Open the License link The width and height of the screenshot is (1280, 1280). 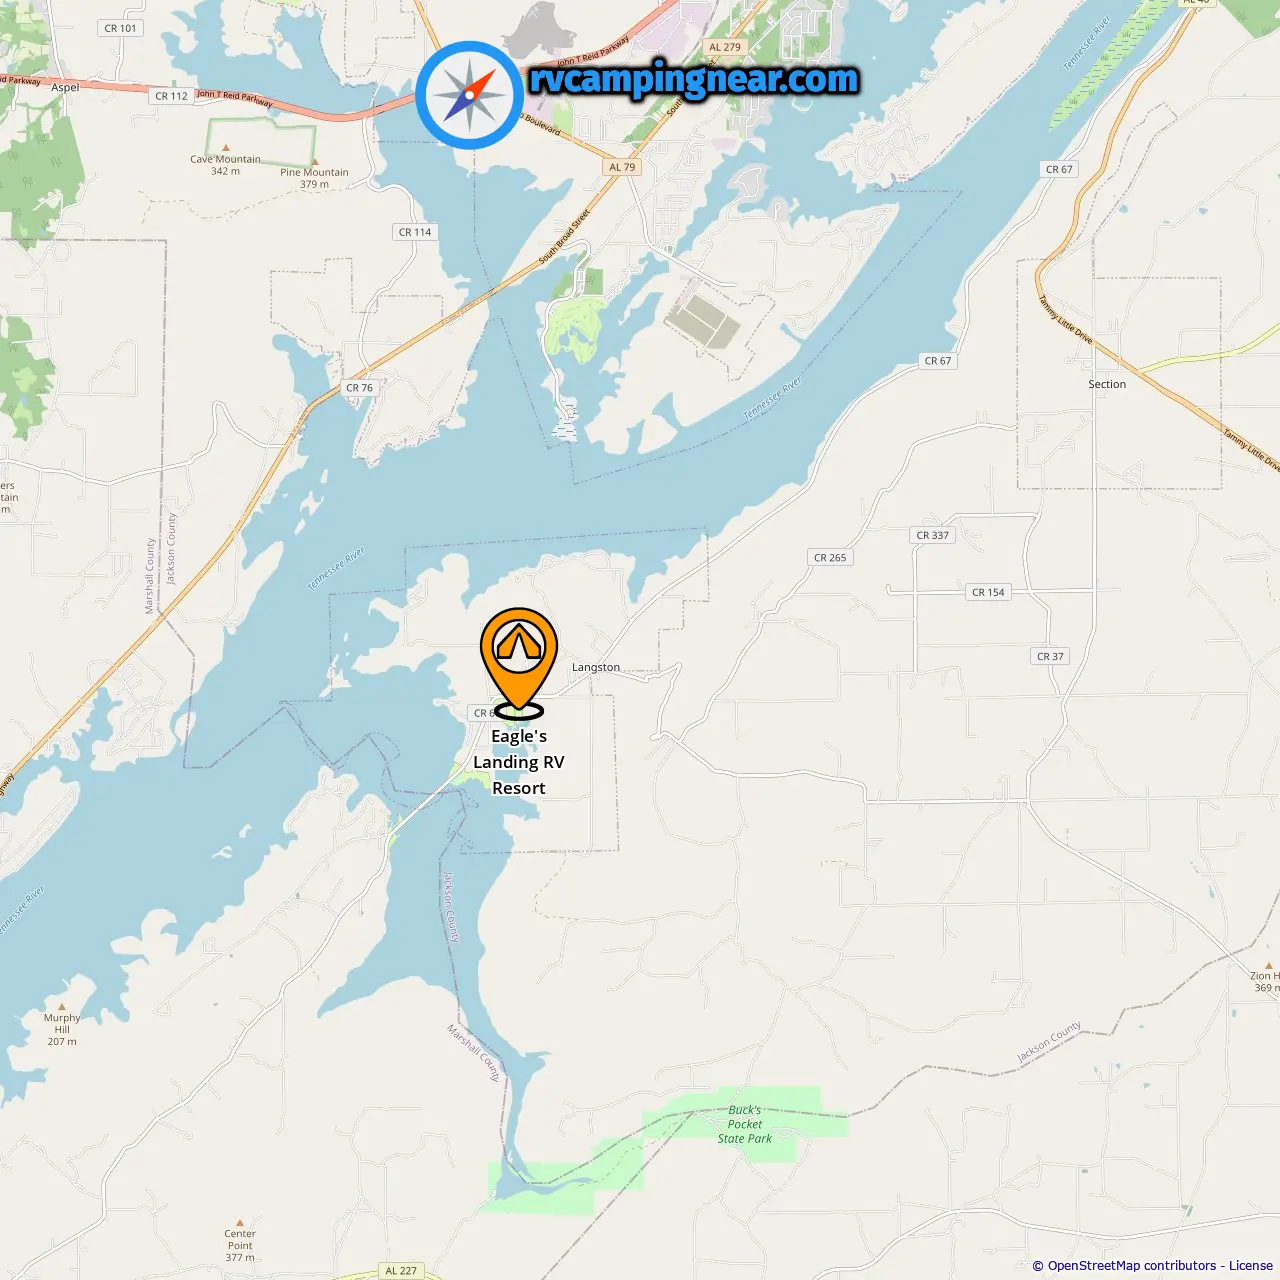1251,1266
